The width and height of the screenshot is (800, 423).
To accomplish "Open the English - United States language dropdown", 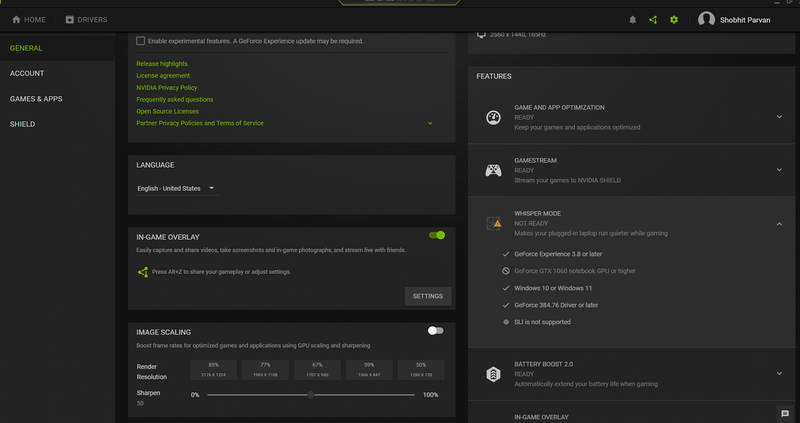I will (x=177, y=188).
